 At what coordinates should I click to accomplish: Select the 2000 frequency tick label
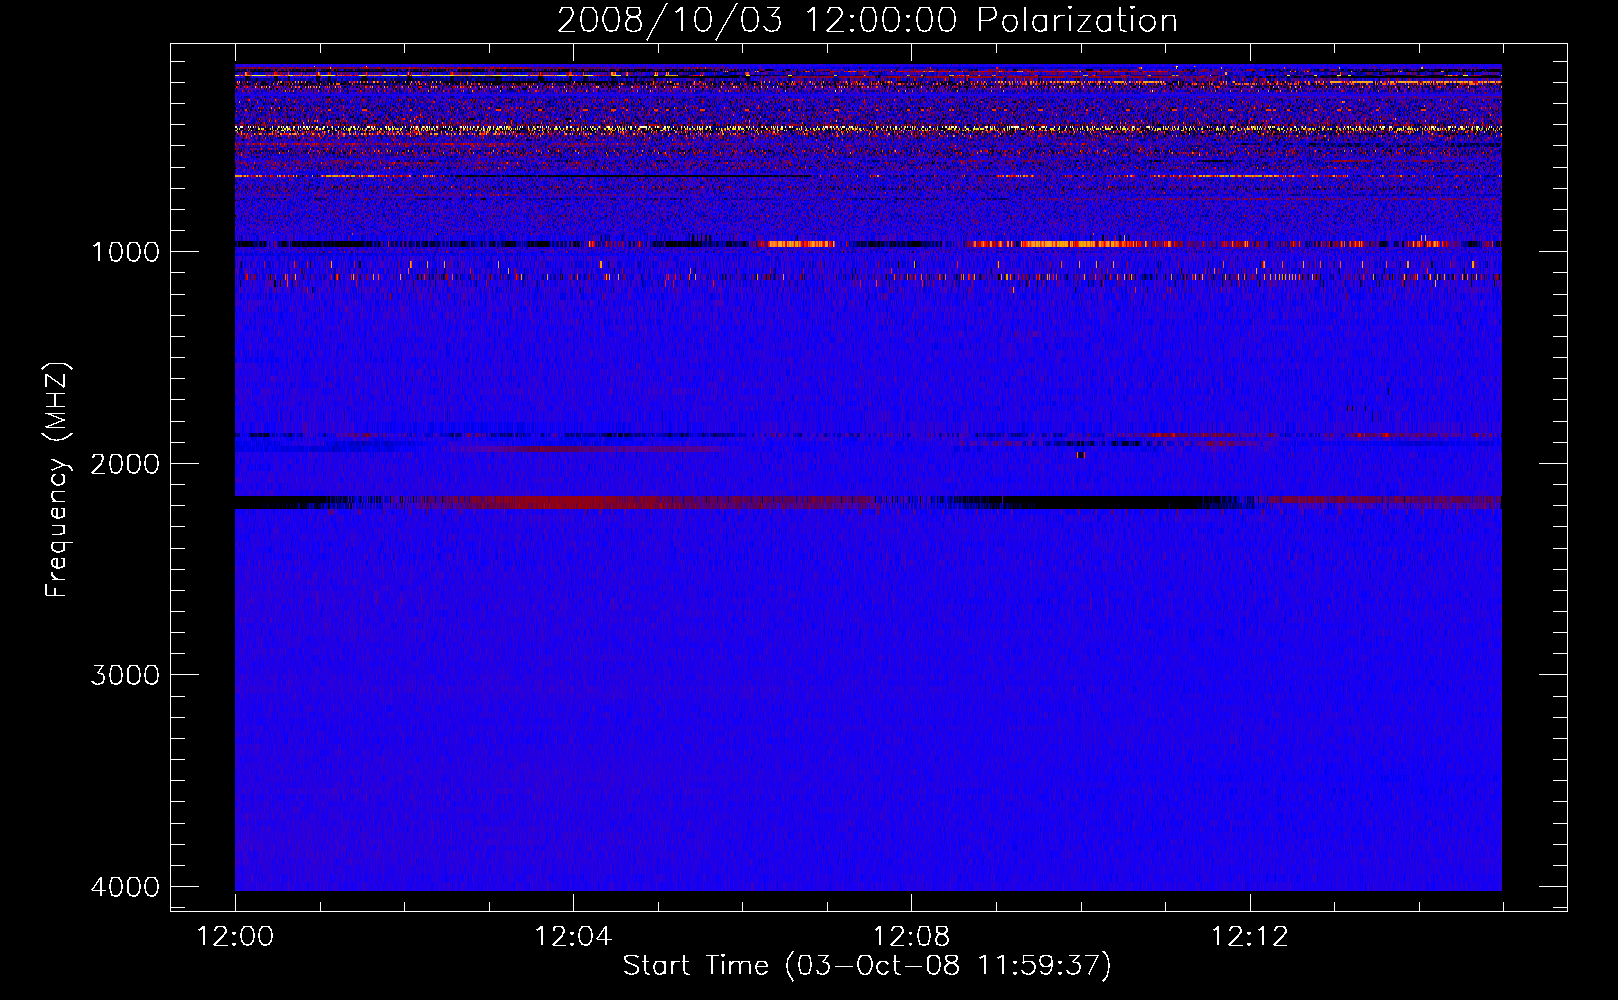click(x=125, y=463)
